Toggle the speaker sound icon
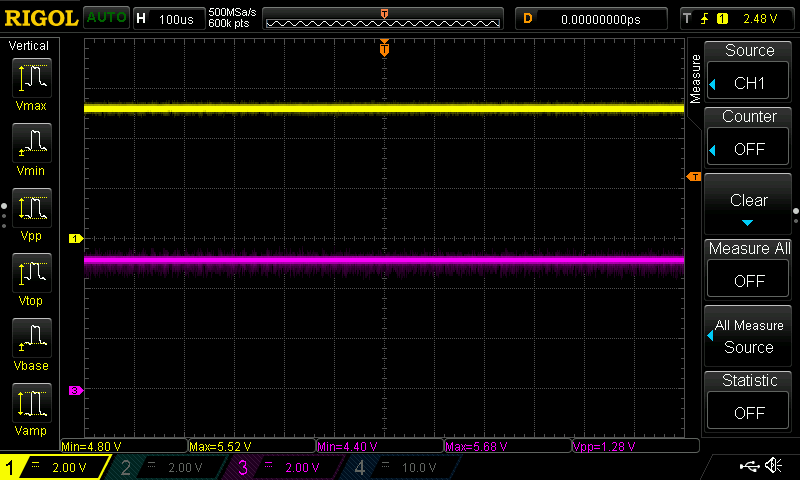Screen dimensions: 800x480 tap(773, 465)
